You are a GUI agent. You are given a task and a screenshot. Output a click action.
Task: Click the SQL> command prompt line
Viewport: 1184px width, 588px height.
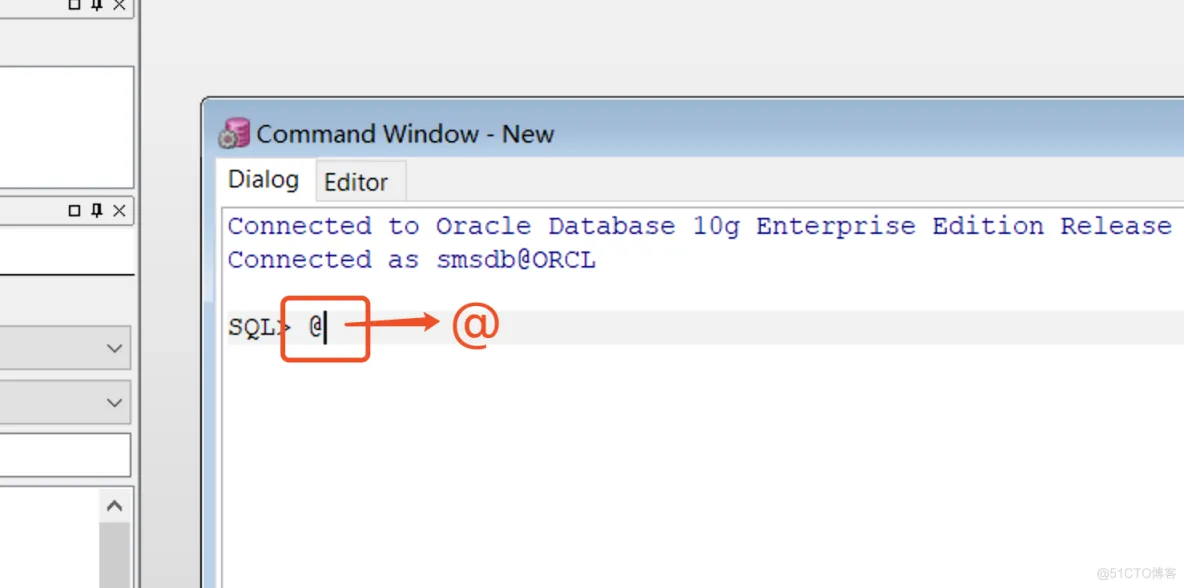pos(700,327)
